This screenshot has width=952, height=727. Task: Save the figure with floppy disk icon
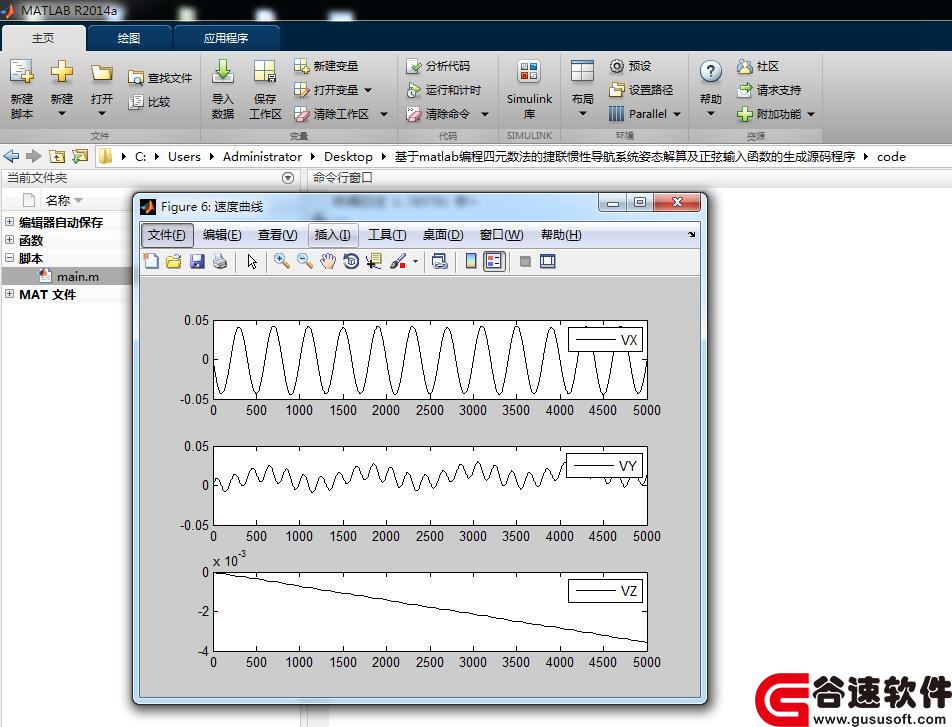(197, 262)
